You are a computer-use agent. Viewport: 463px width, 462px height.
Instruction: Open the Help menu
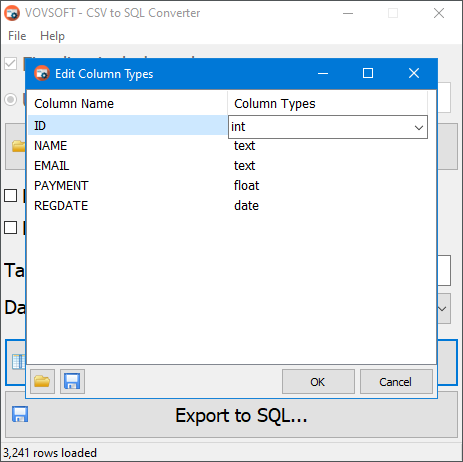click(x=52, y=36)
